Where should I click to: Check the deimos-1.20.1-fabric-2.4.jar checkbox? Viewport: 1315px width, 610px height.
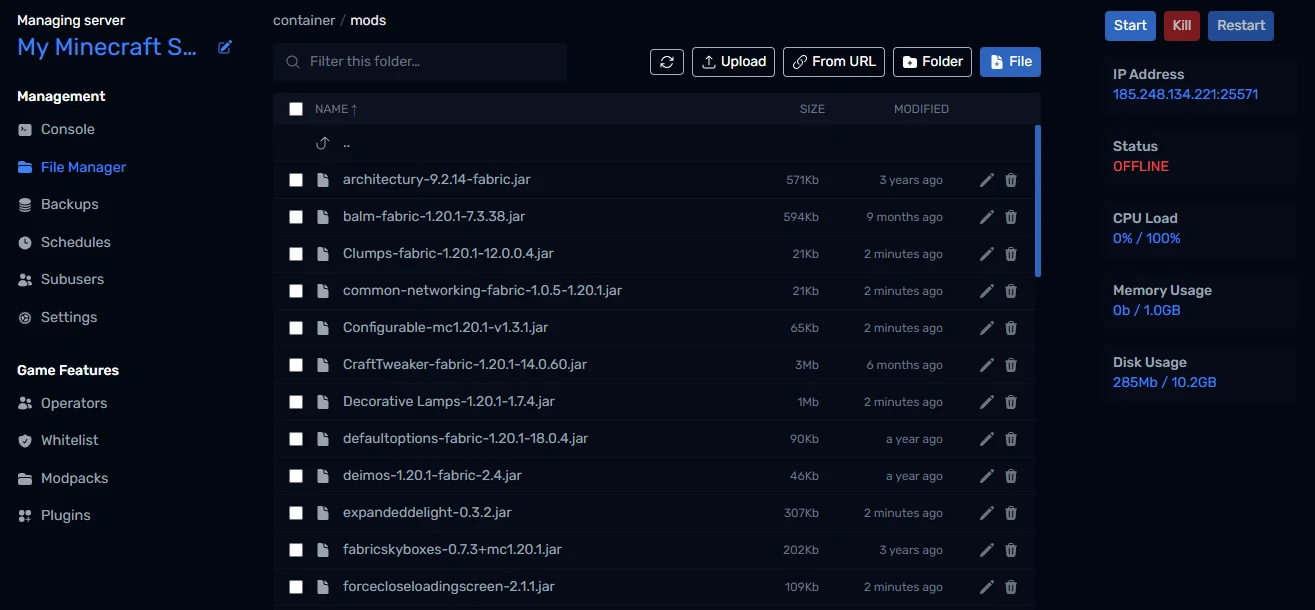pyautogui.click(x=296, y=476)
